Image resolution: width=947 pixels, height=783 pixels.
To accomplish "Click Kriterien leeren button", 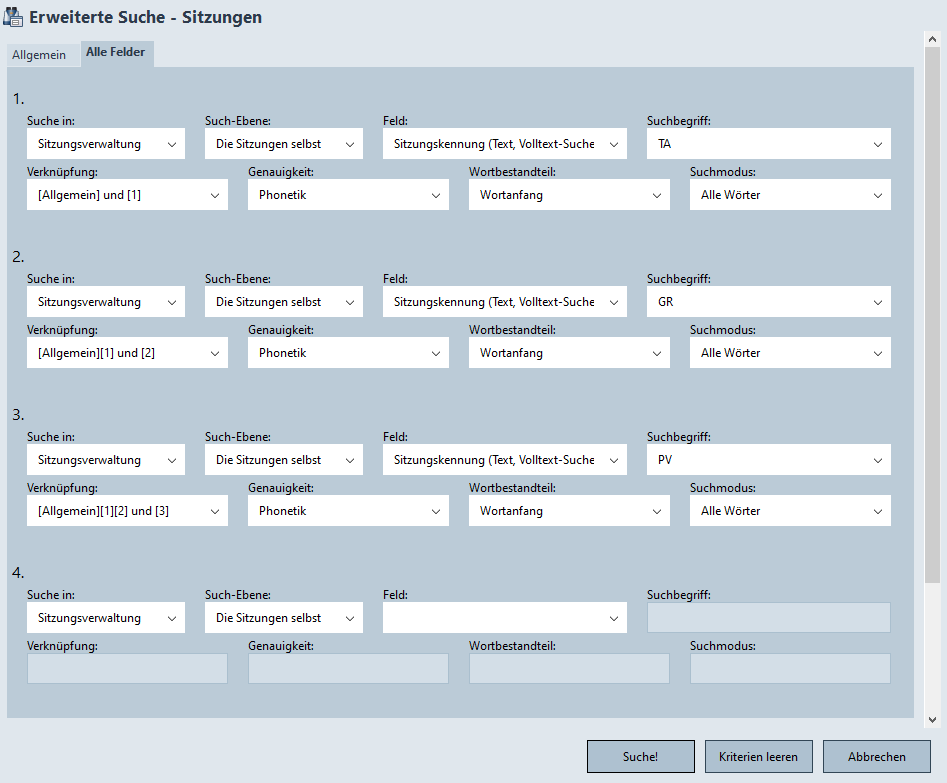I will pos(758,757).
